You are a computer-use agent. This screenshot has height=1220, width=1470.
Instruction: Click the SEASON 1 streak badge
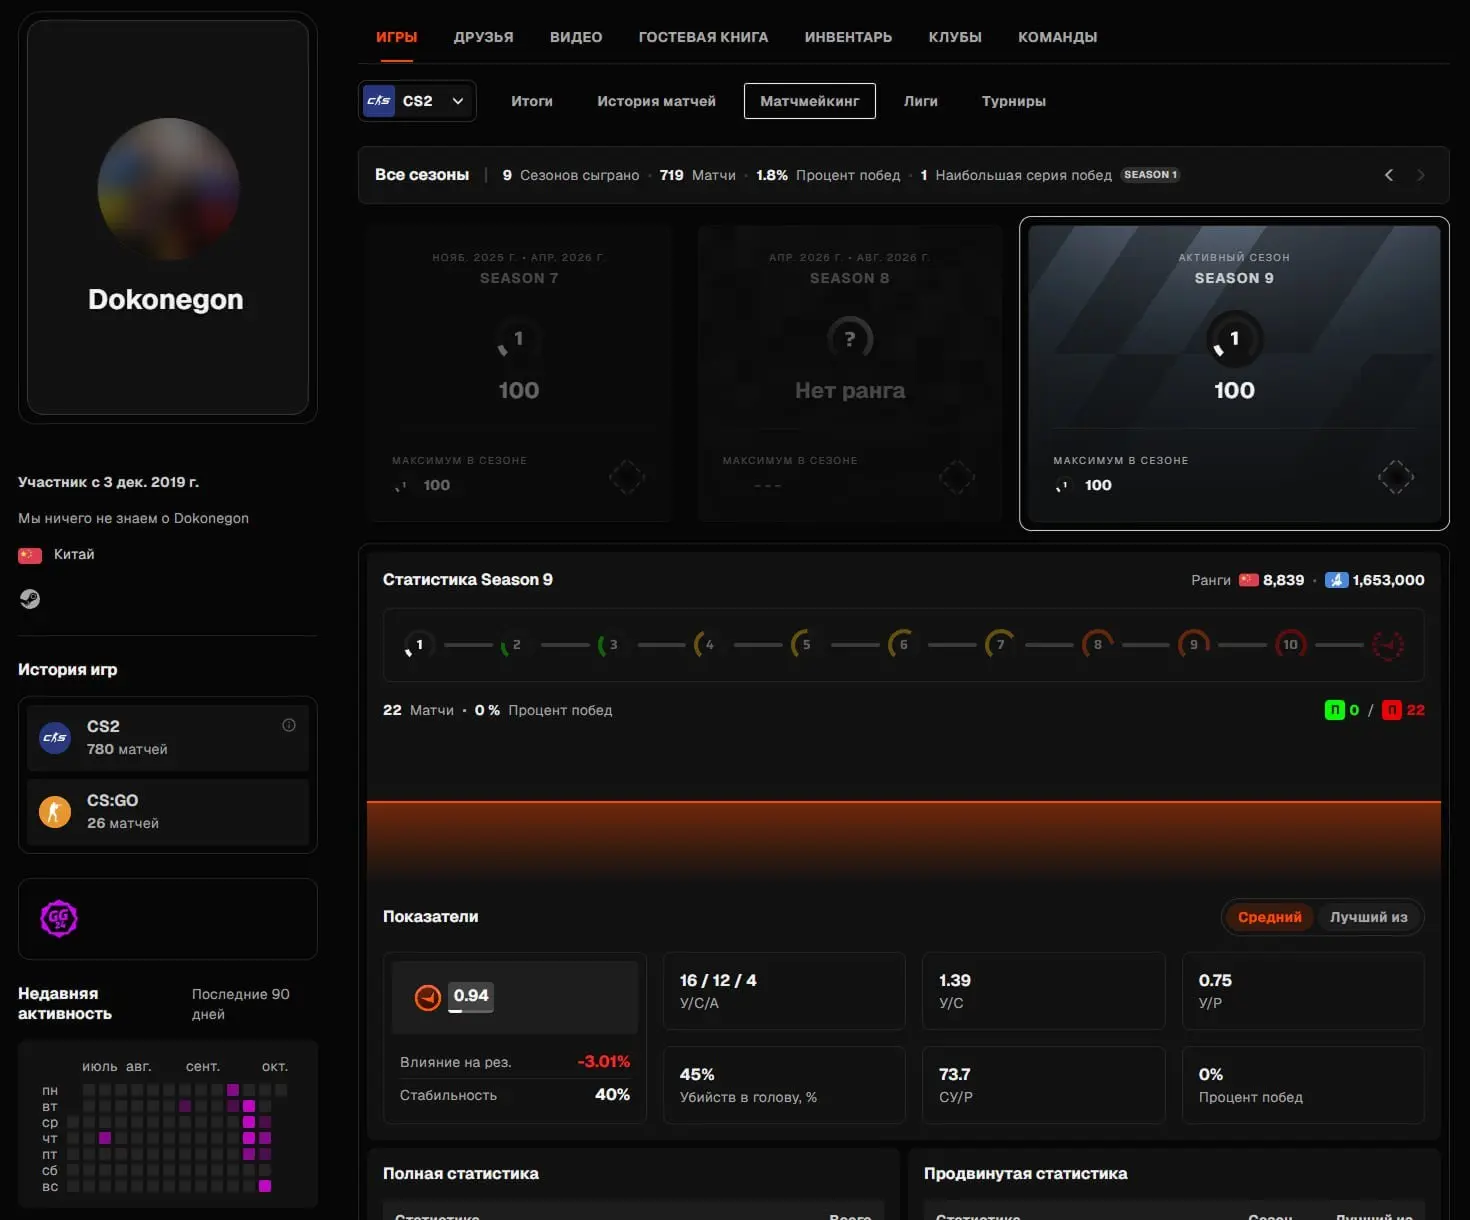tap(1151, 175)
